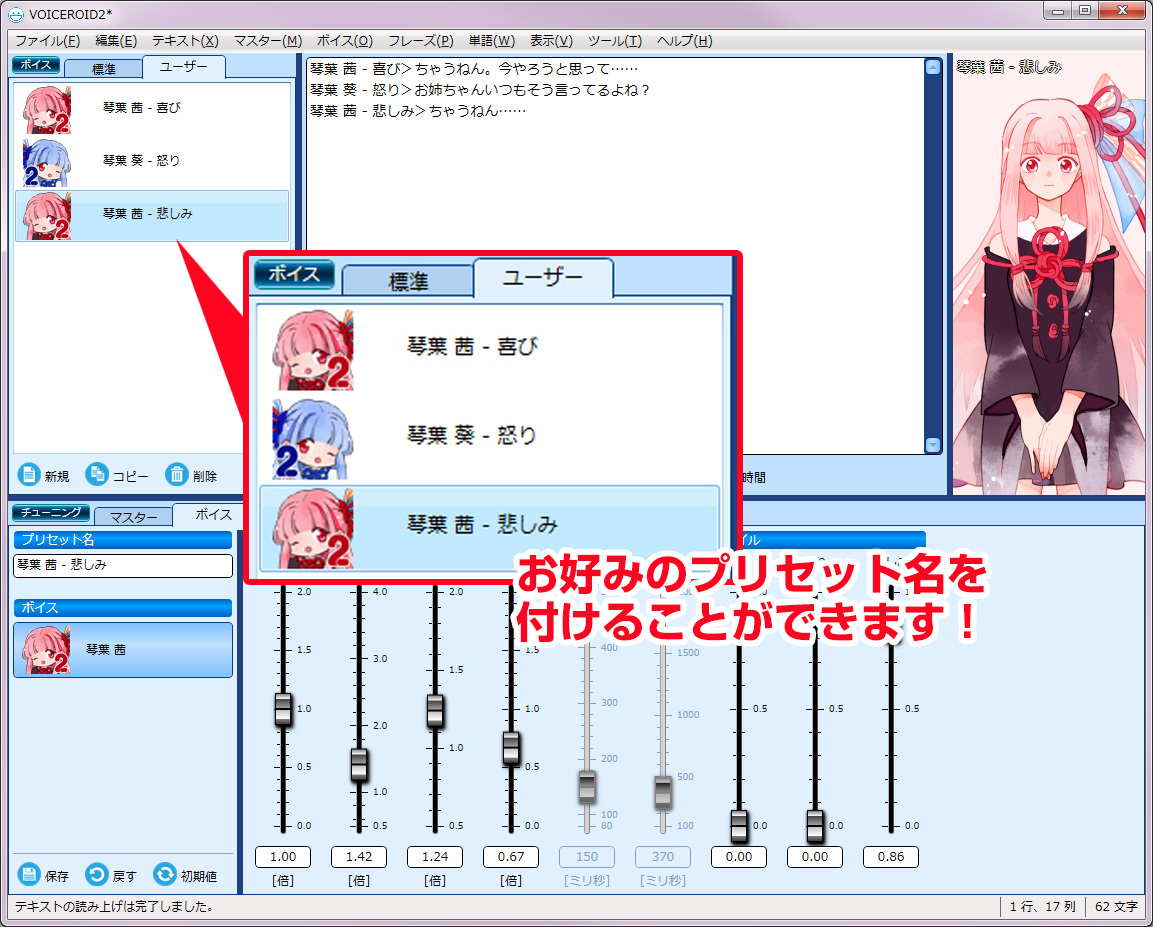1153x927 pixels.
Task: Click text editor scrollbar down arrow
Action: [x=932, y=445]
